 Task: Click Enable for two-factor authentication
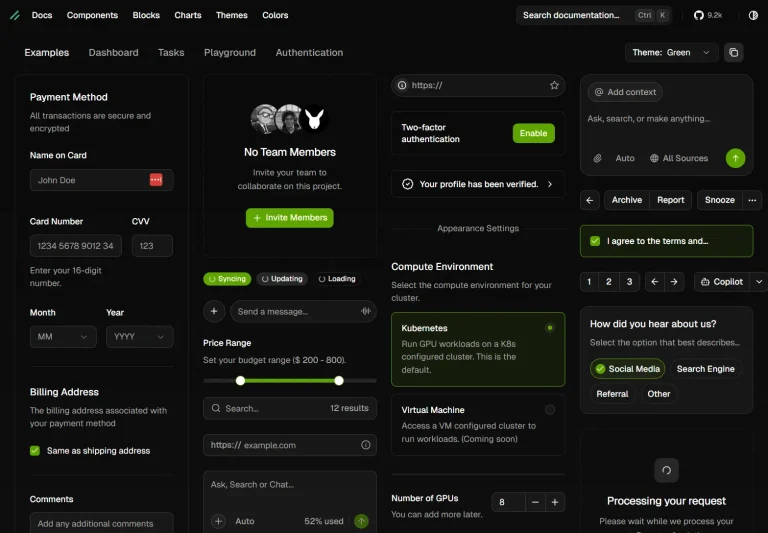point(533,133)
